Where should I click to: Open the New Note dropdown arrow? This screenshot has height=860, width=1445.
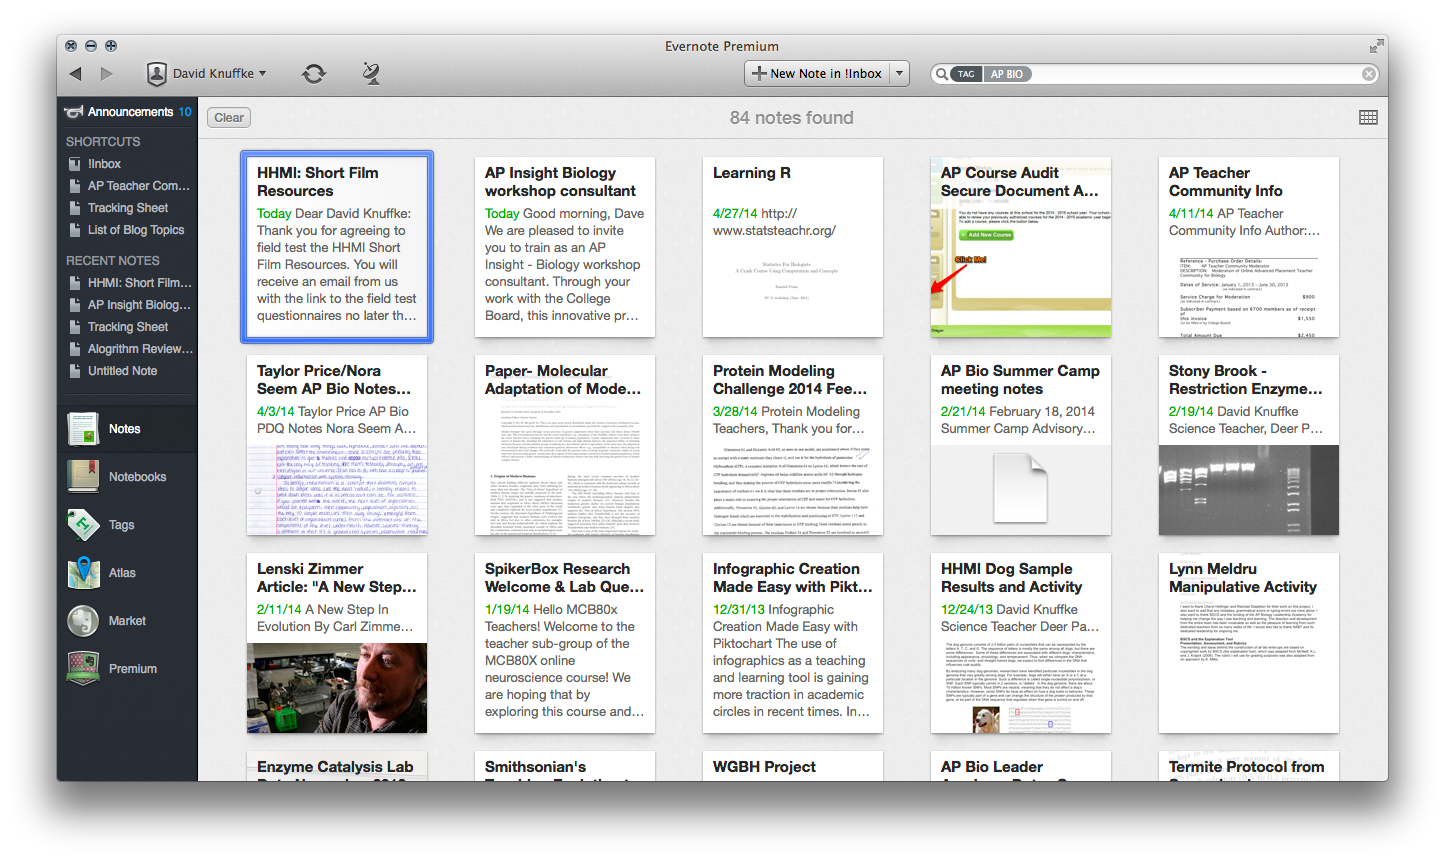[x=899, y=73]
